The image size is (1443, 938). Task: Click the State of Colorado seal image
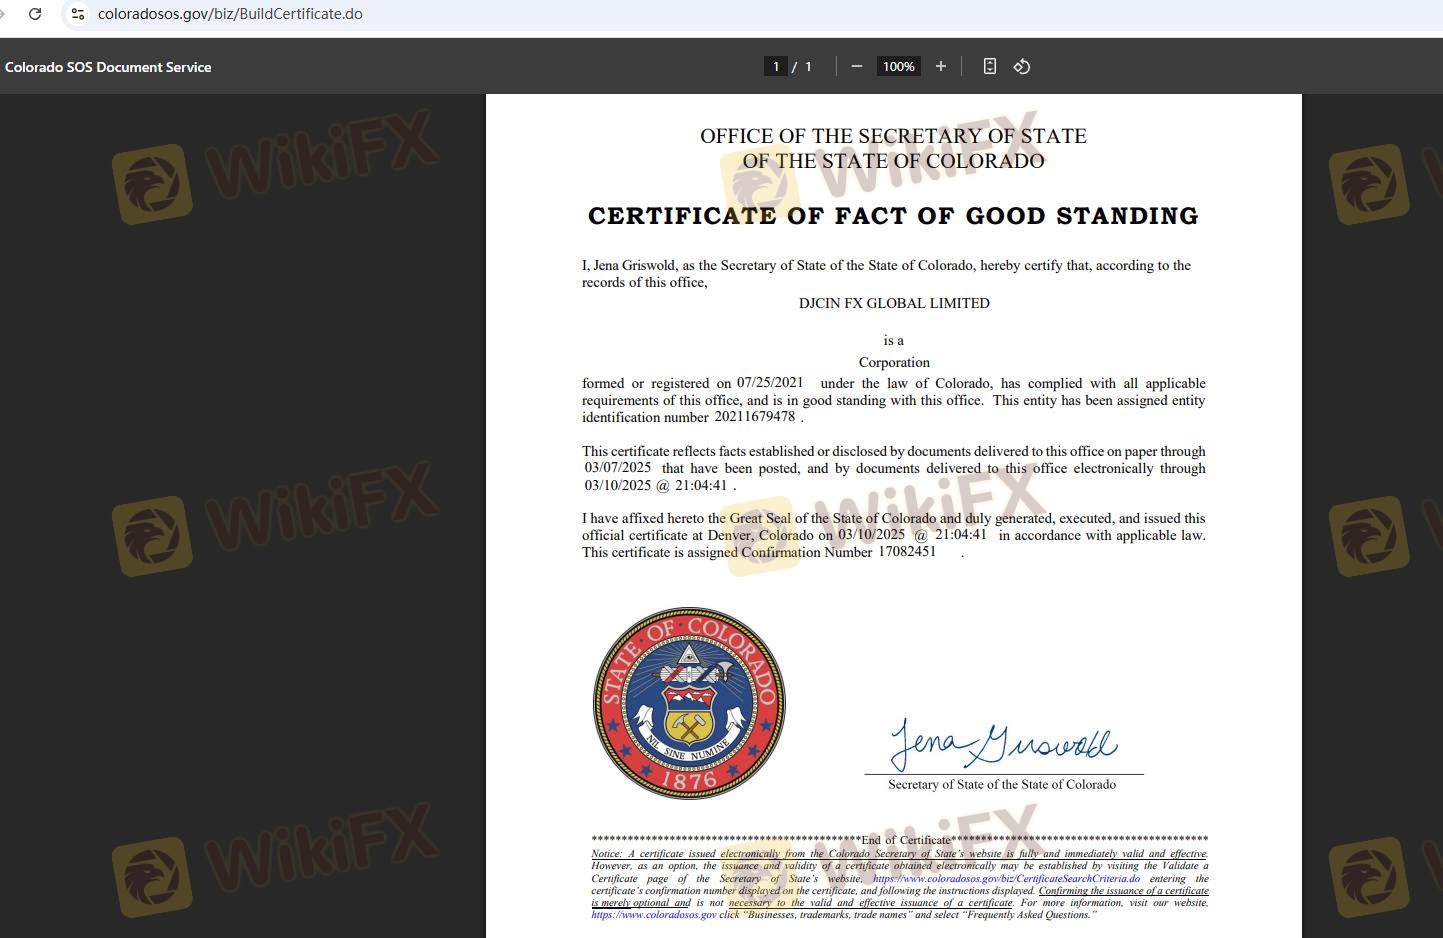[689, 703]
